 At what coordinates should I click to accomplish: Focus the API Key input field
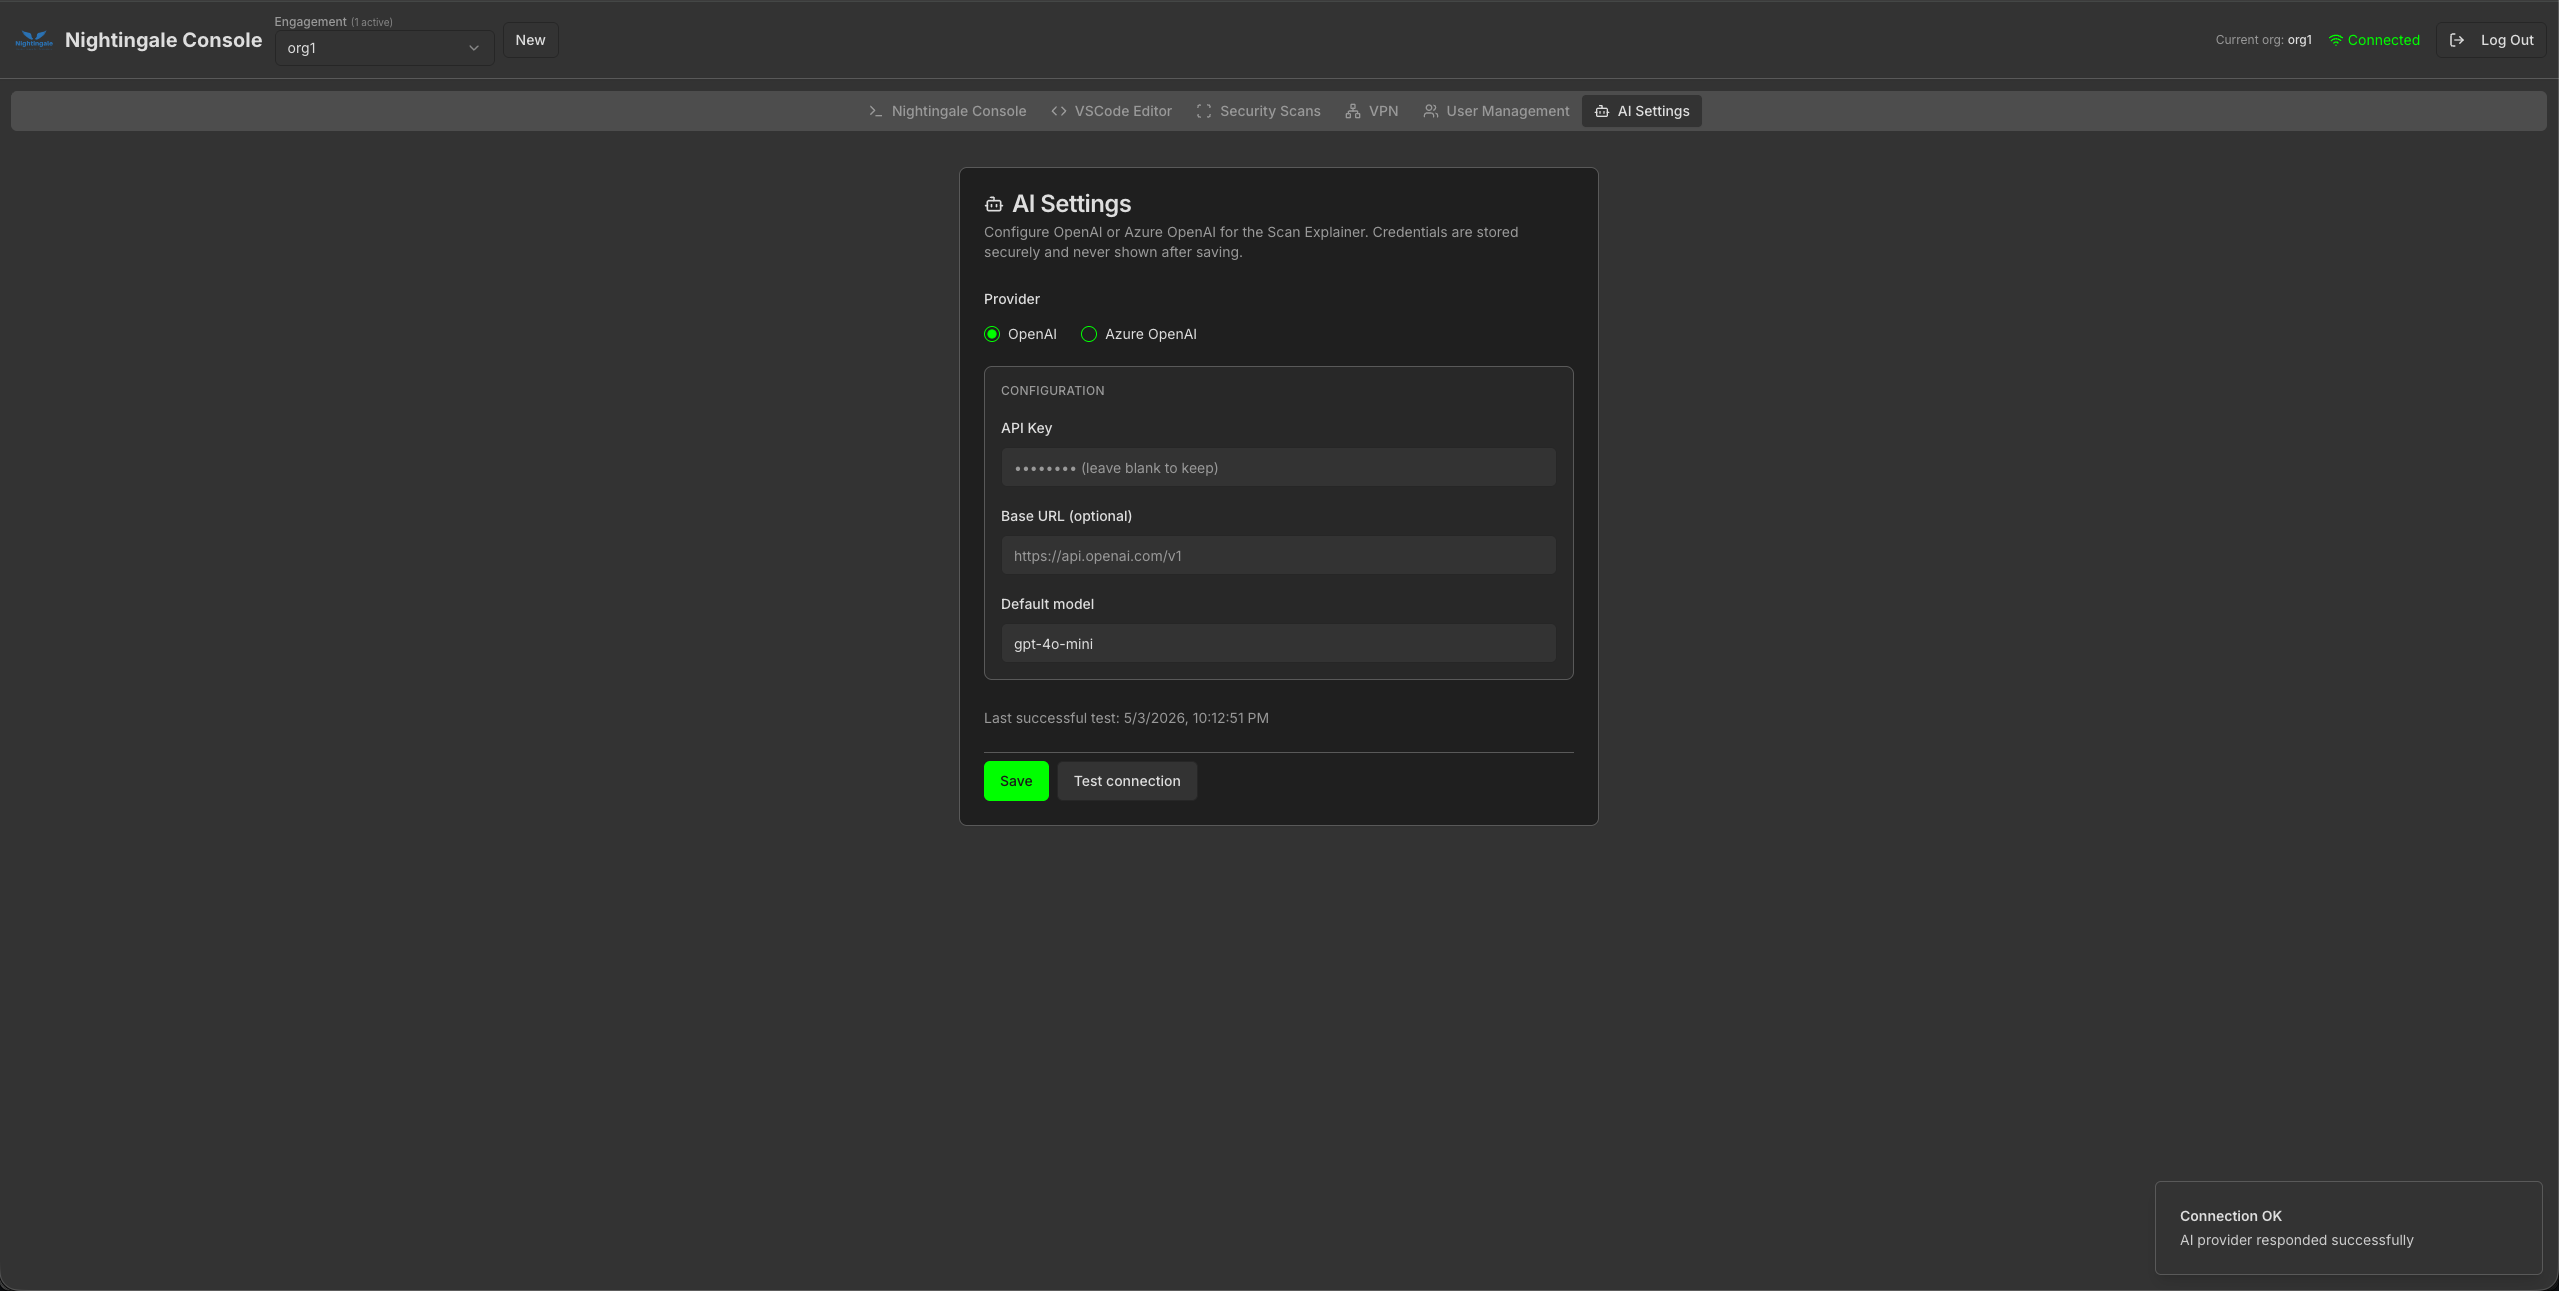pos(1278,468)
